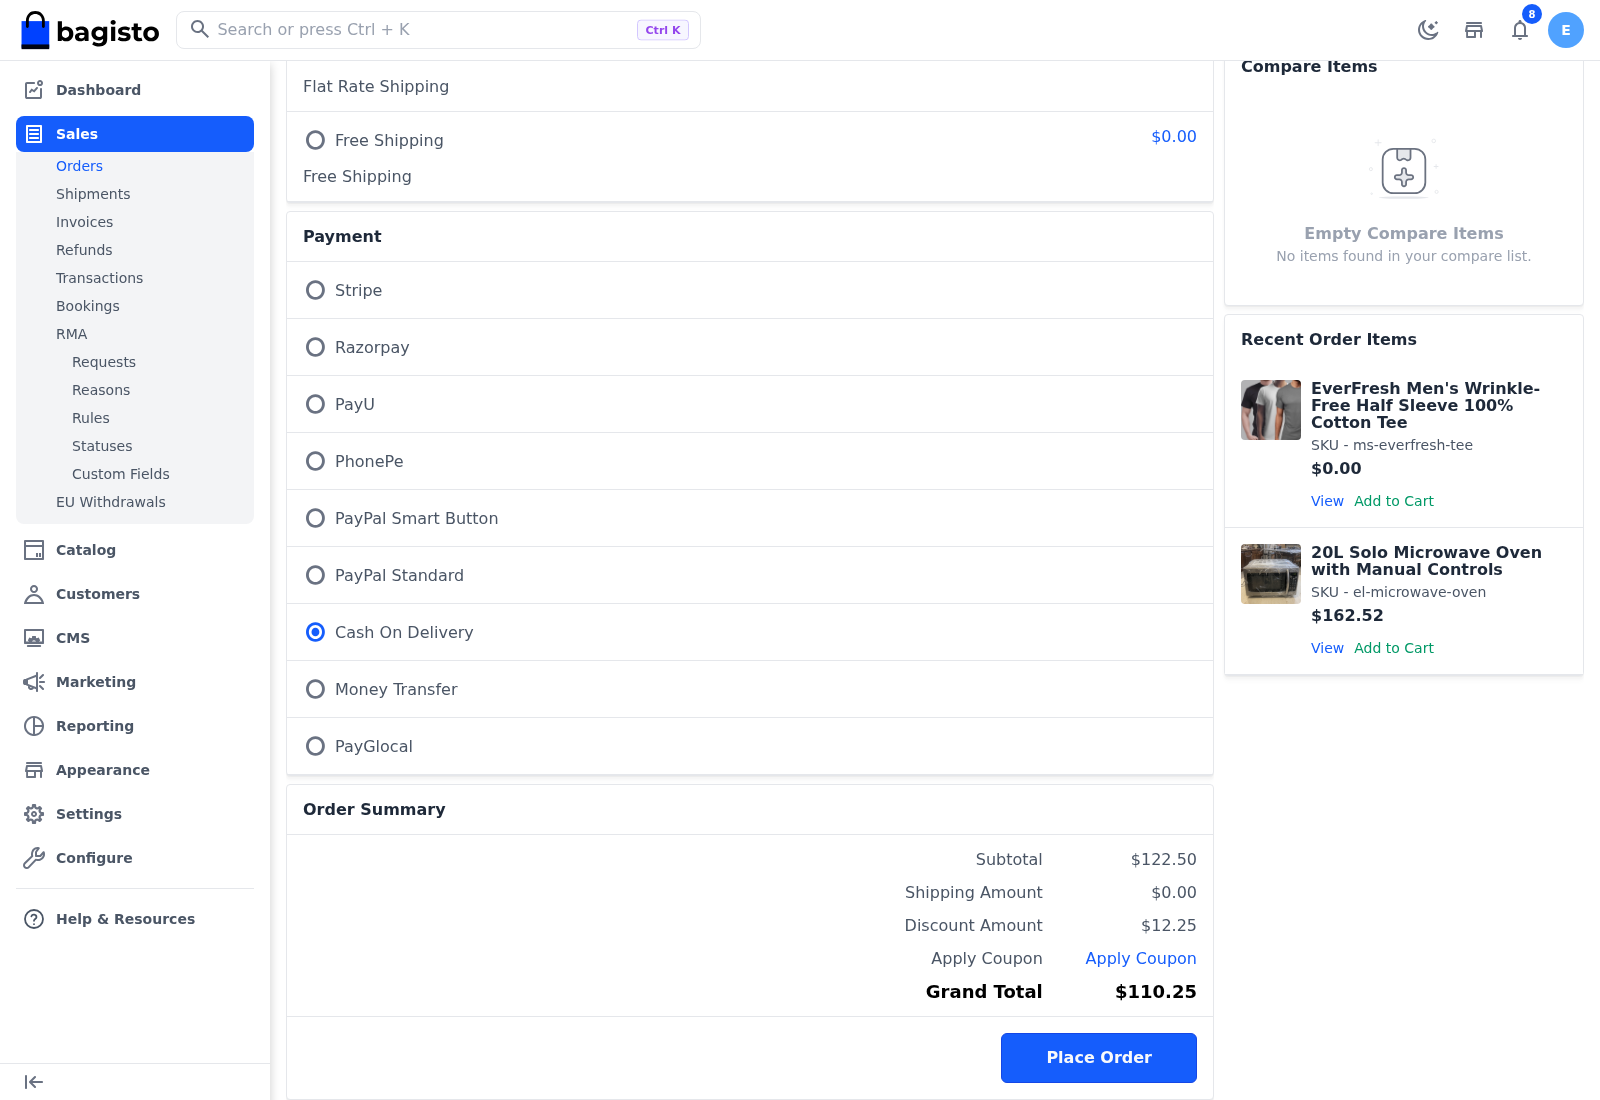The height and width of the screenshot is (1100, 1600).
Task: Click the Flat Rate Shipping text
Action: 376,87
